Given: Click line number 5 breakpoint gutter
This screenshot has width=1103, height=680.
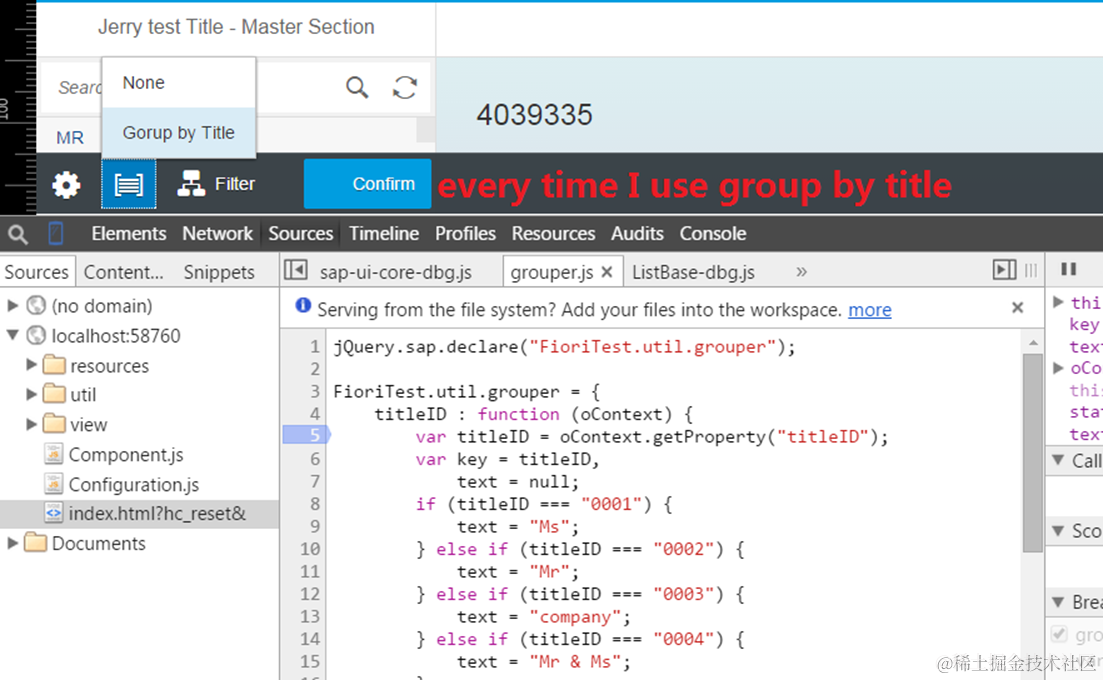Looking at the screenshot, I should [x=306, y=435].
